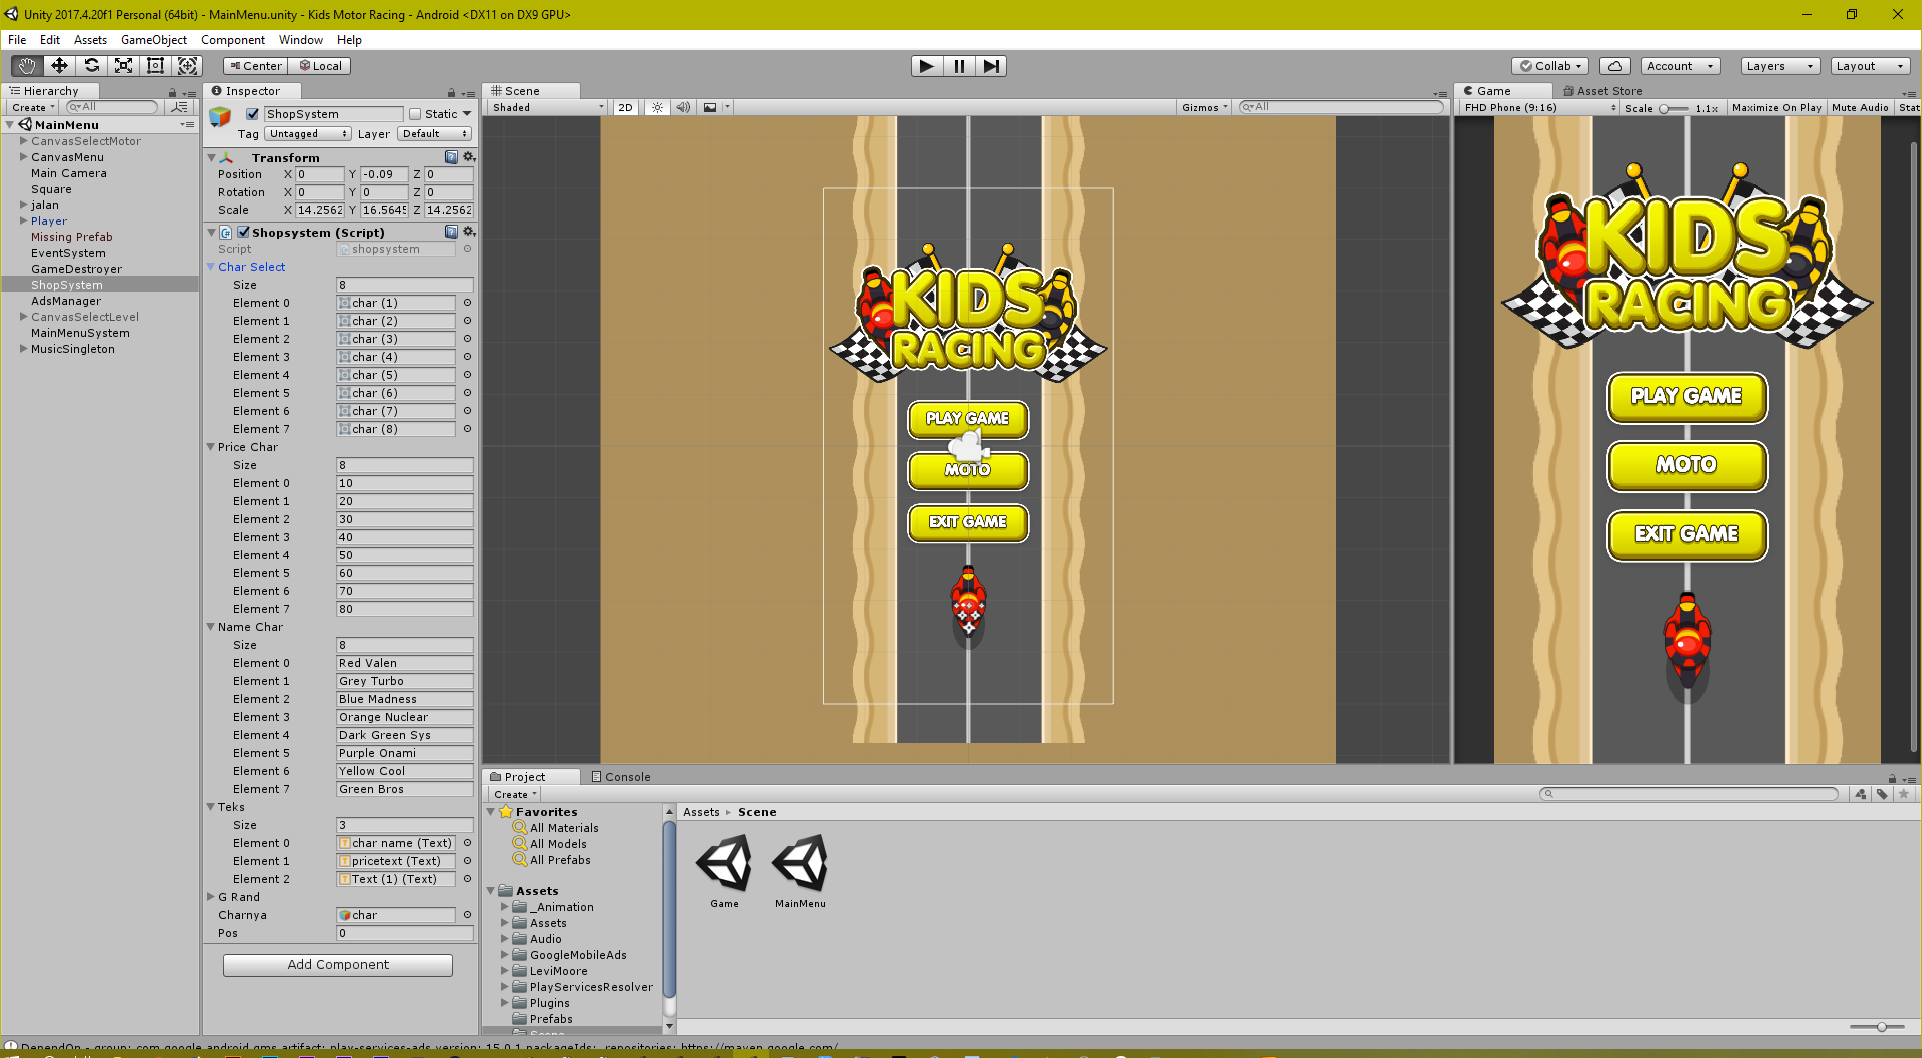Edit Element 0 price value field
This screenshot has height=1058, width=1922.
[404, 483]
